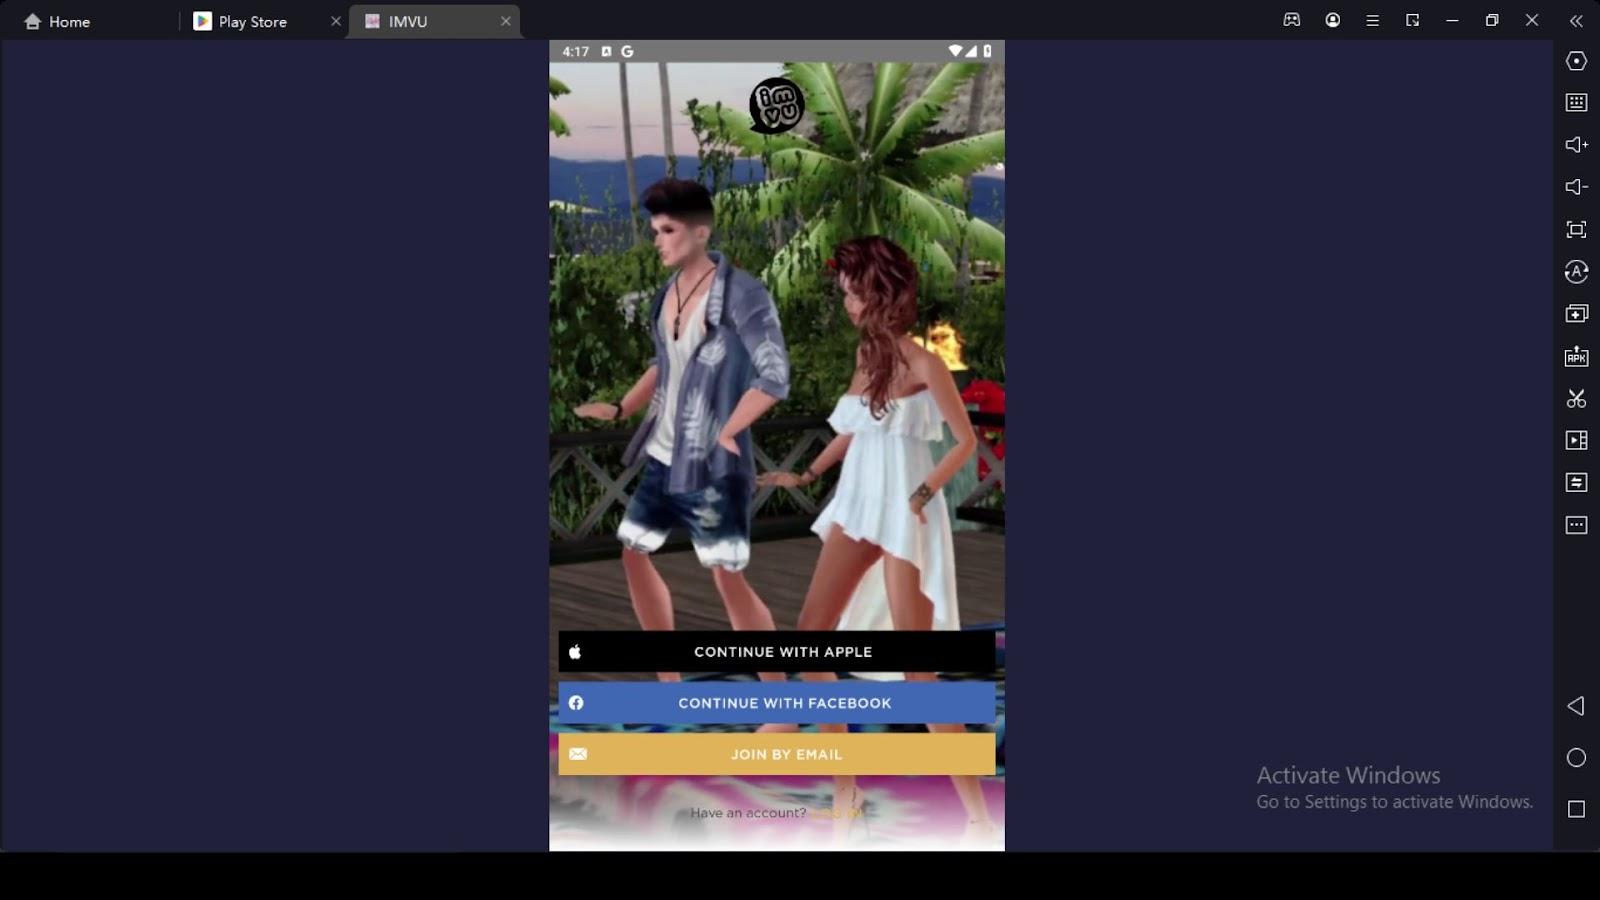Tap the IMVU logo at top
Screen dimensions: 1600x900
(x=777, y=105)
